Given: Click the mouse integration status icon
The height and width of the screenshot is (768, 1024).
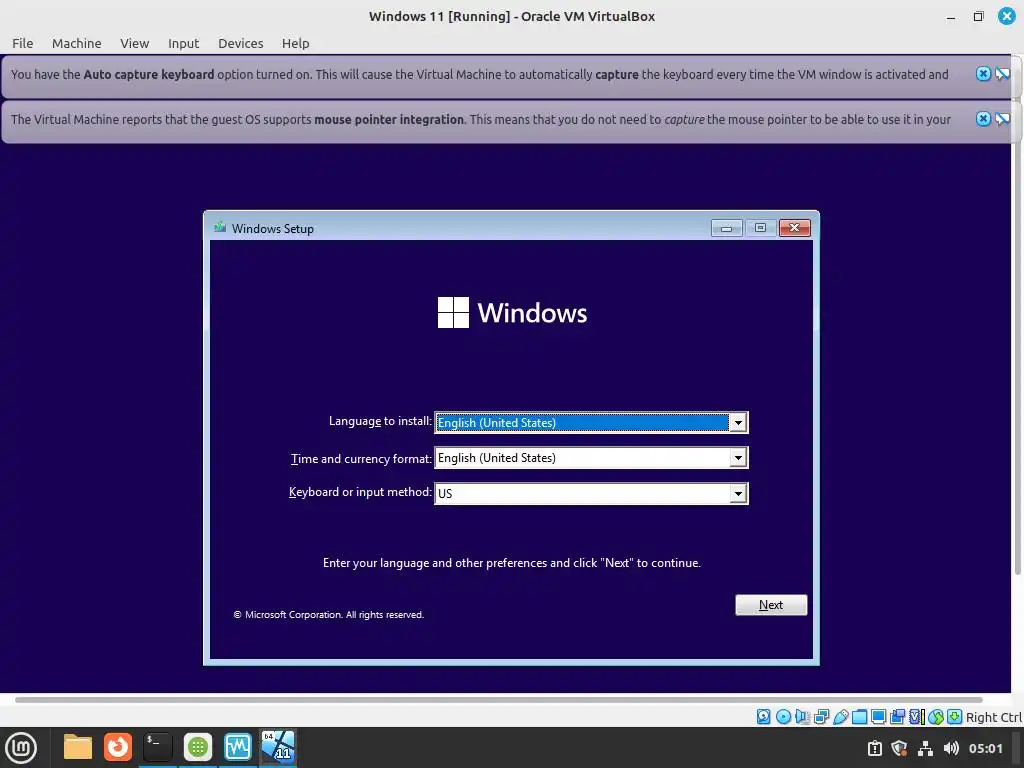Looking at the screenshot, I should pyautogui.click(x=936, y=717).
